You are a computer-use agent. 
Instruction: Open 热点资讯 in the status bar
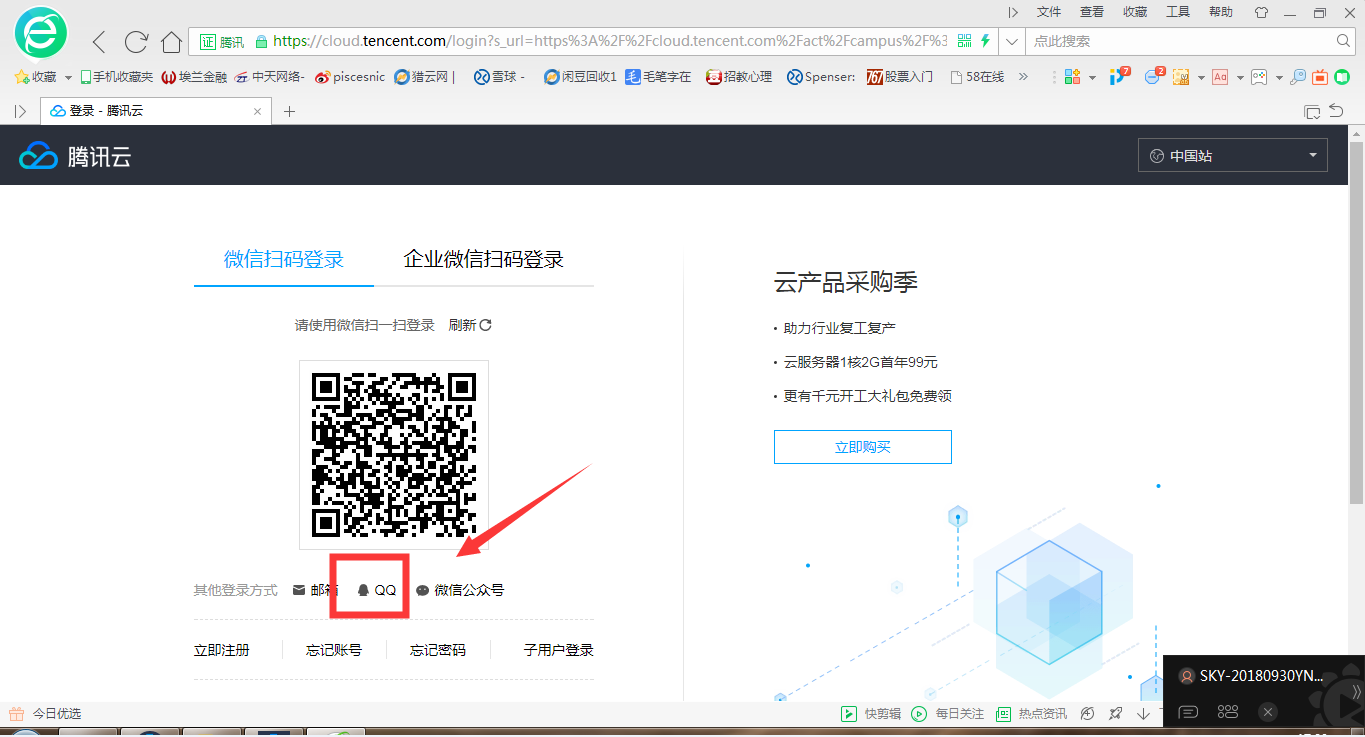1032,713
